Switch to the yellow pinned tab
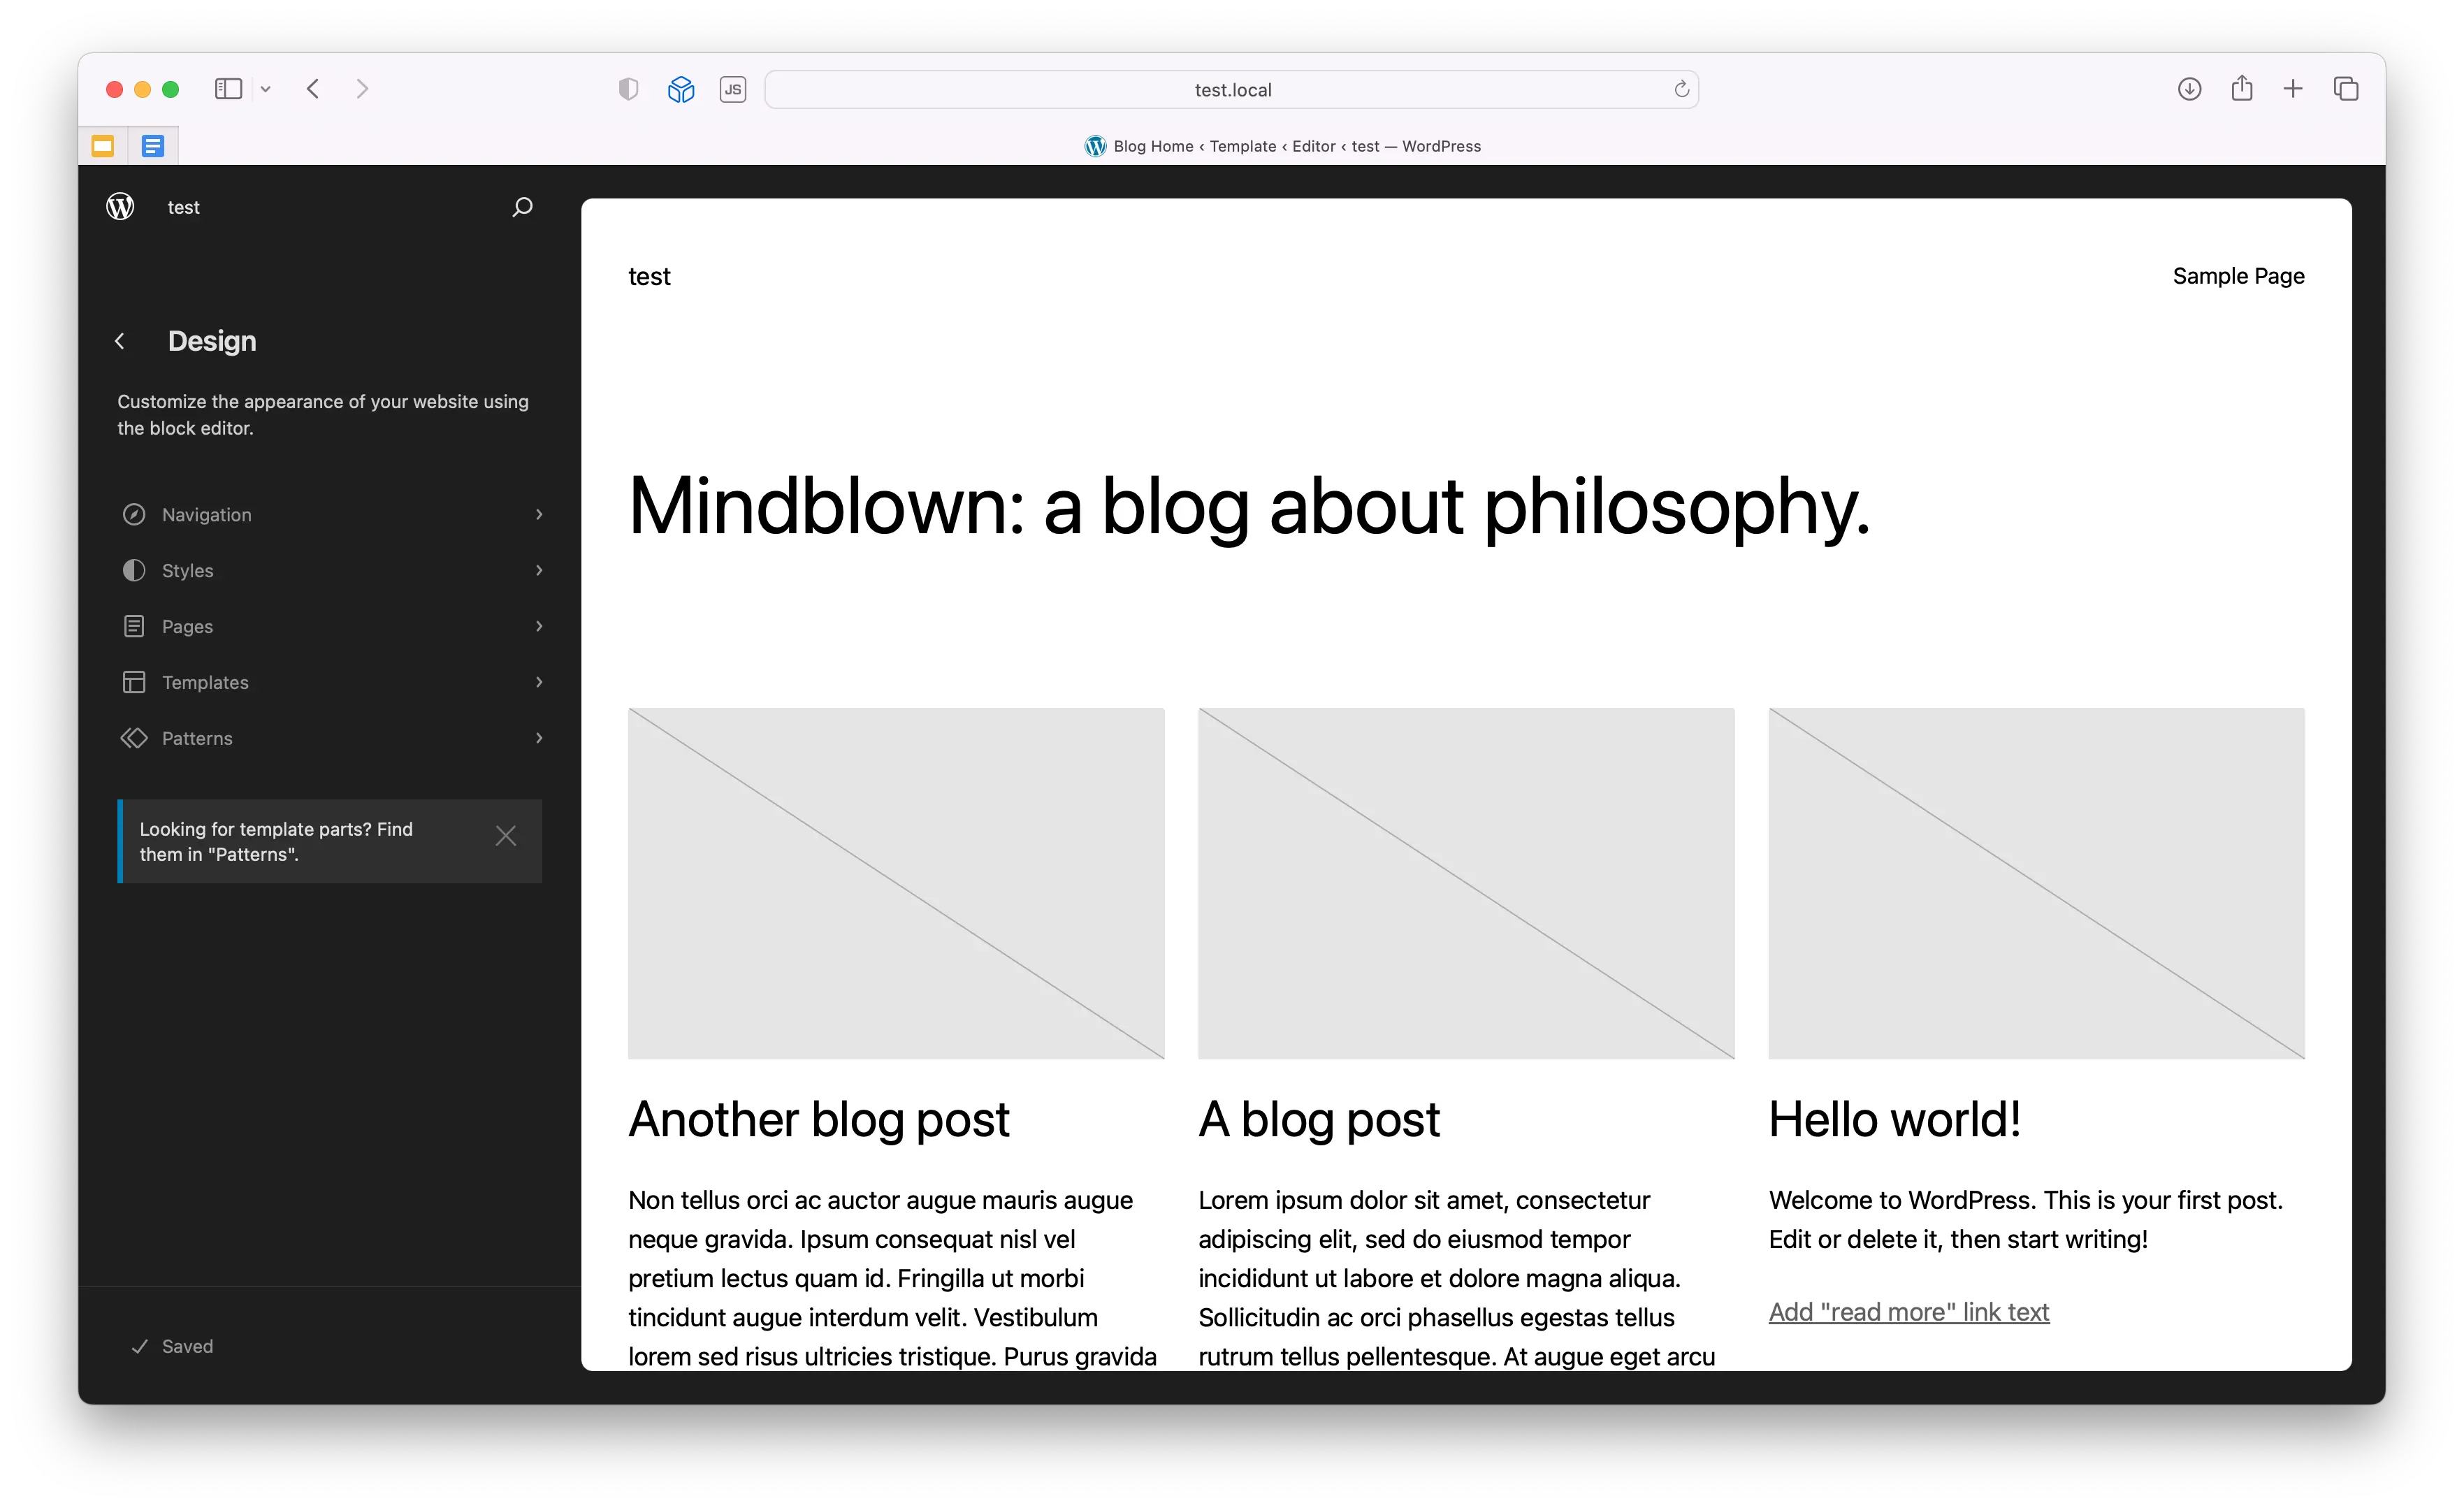Screen dimensions: 2464x1508 (x=103, y=146)
